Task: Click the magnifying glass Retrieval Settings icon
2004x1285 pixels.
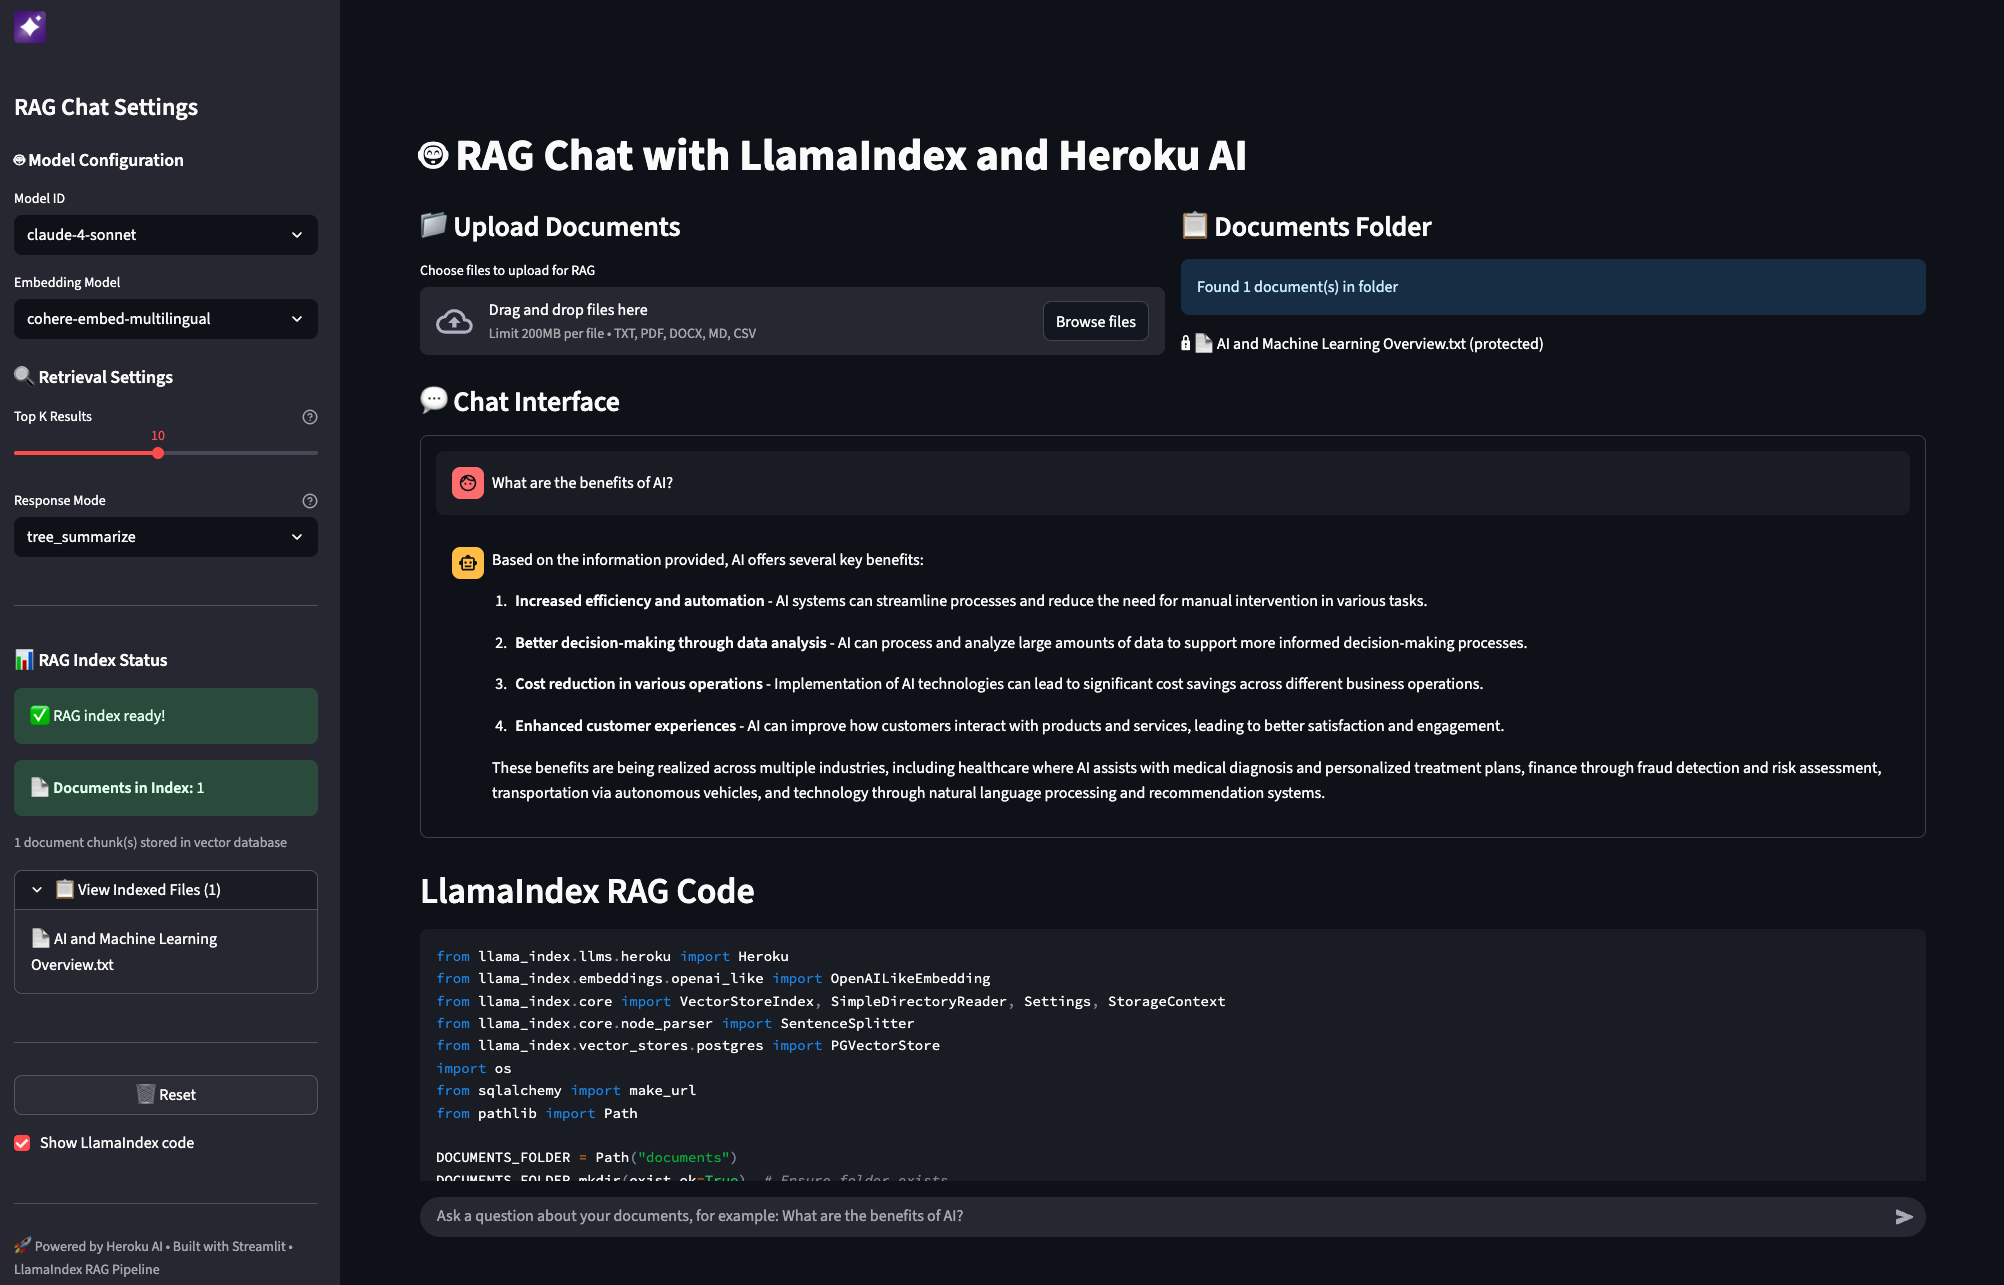Action: (23, 375)
